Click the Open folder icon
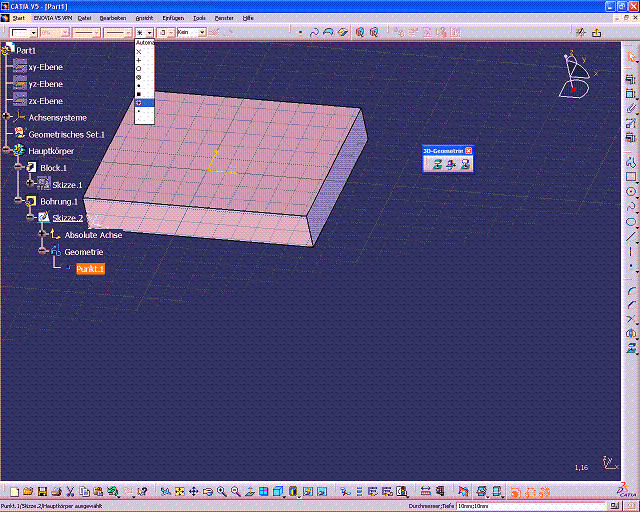The width and height of the screenshot is (640, 512). (x=28, y=492)
